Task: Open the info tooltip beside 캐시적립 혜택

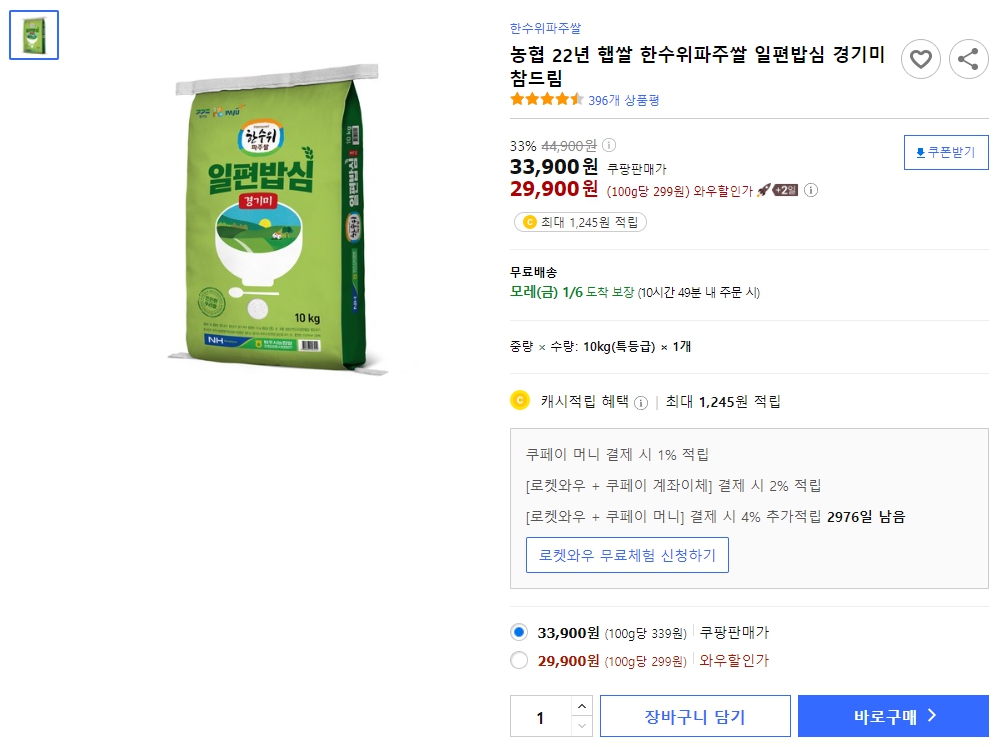Action: coord(639,402)
